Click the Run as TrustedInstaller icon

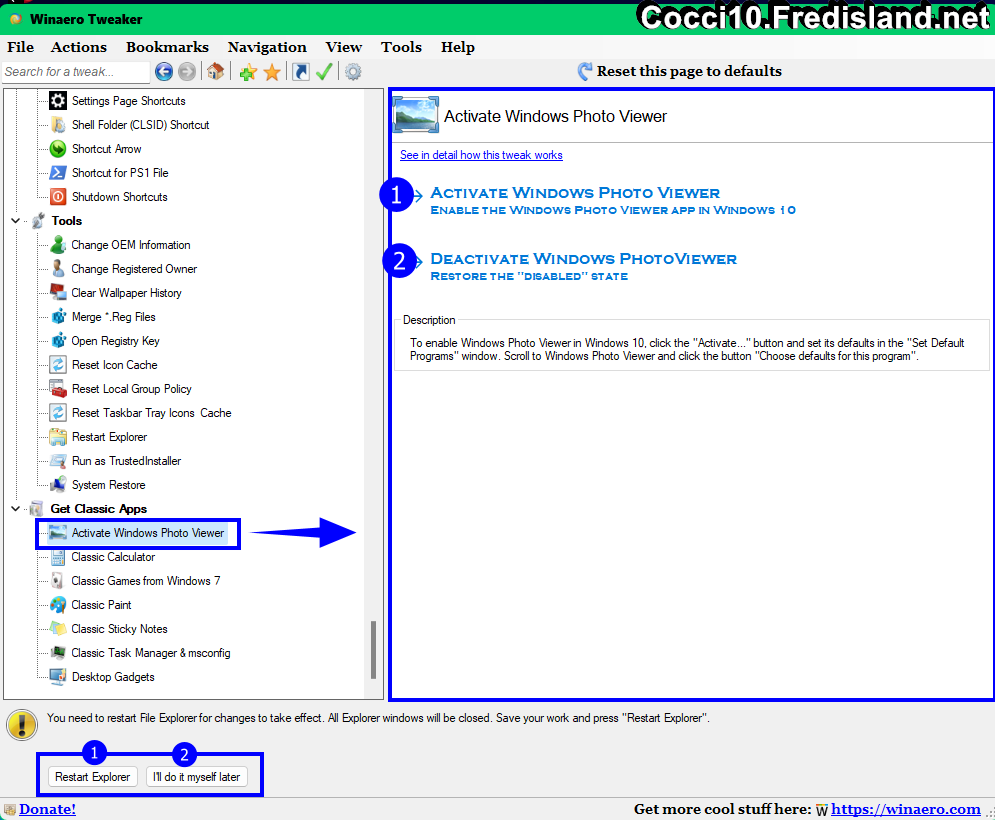point(58,461)
